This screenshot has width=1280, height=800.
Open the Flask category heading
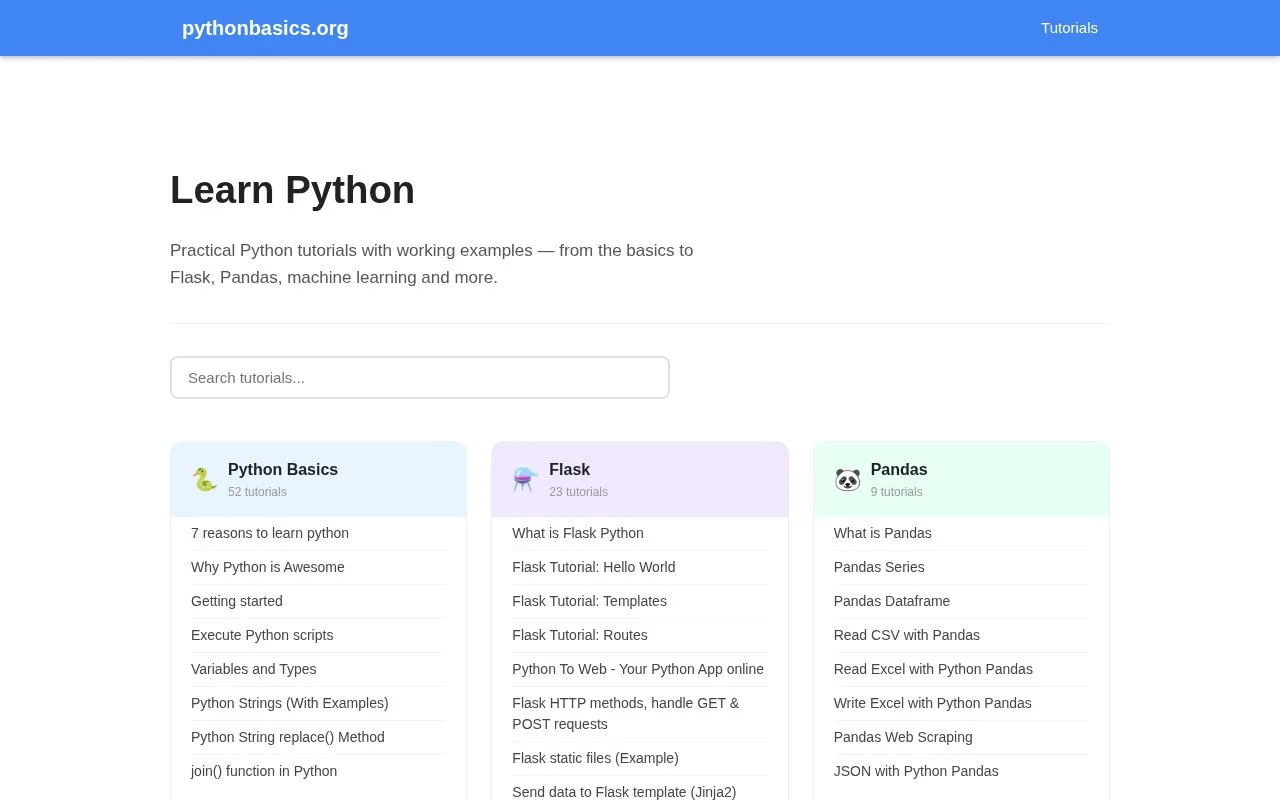(569, 469)
